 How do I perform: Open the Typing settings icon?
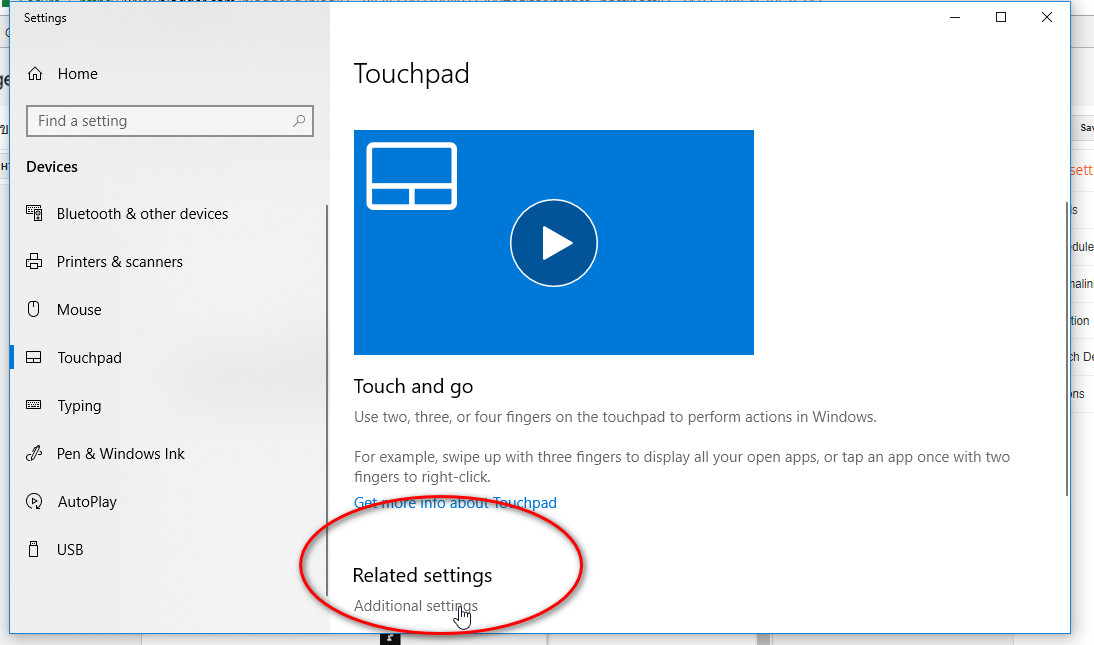[35, 405]
